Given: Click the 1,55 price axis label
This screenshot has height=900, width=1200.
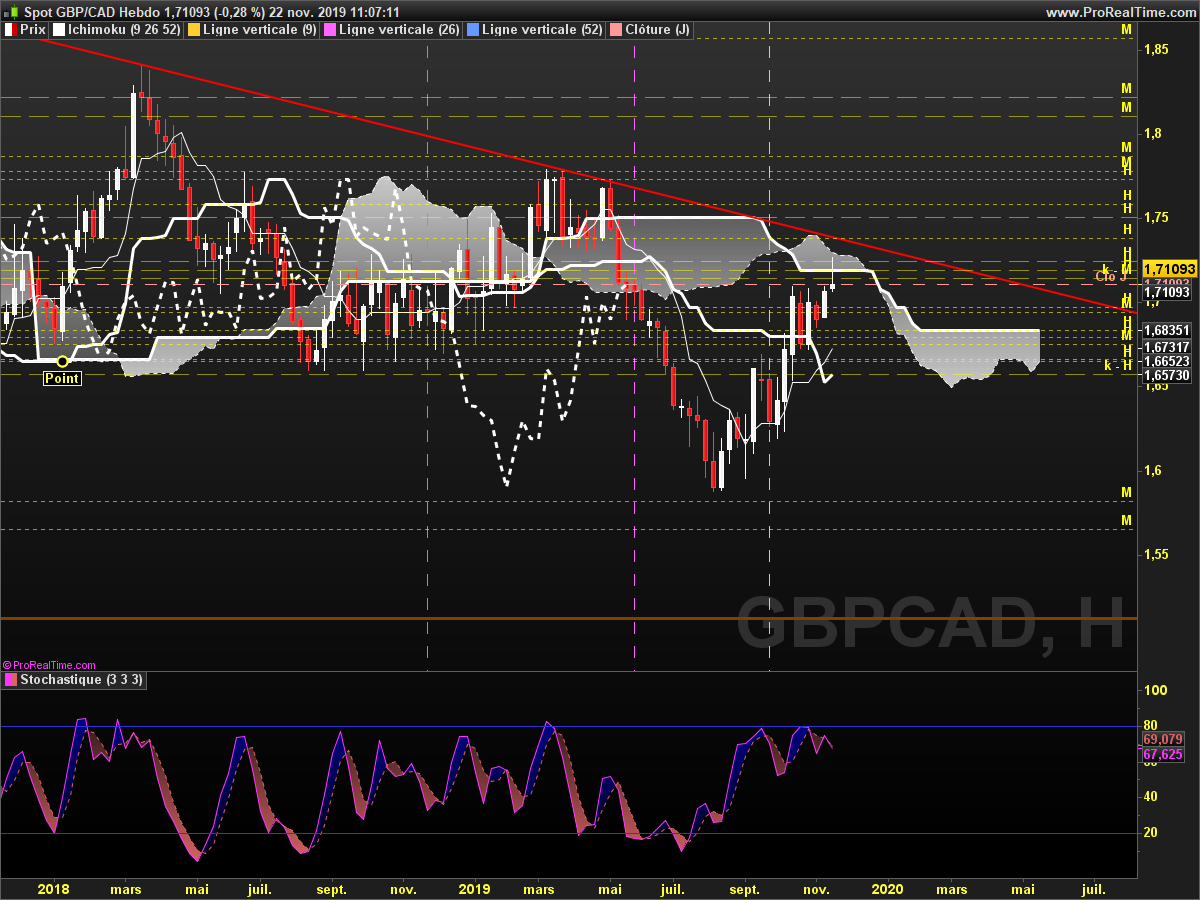Looking at the screenshot, I should pos(1158,554).
